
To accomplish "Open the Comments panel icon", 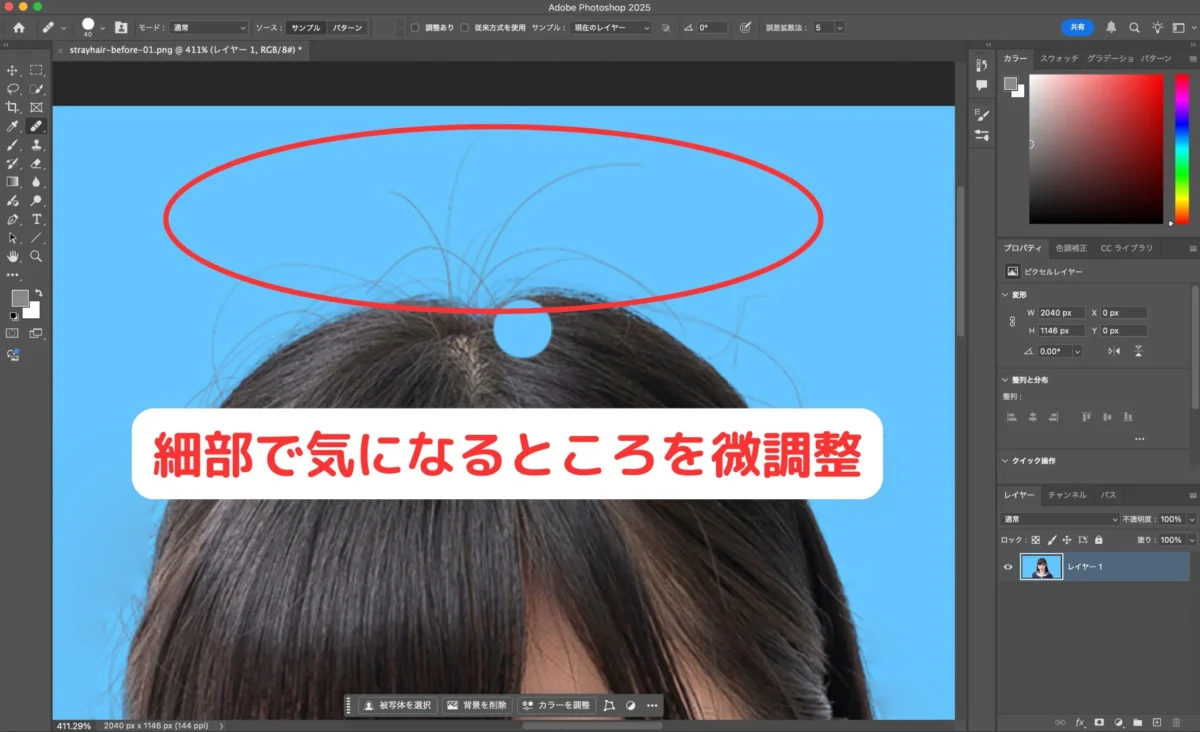I will pyautogui.click(x=981, y=86).
